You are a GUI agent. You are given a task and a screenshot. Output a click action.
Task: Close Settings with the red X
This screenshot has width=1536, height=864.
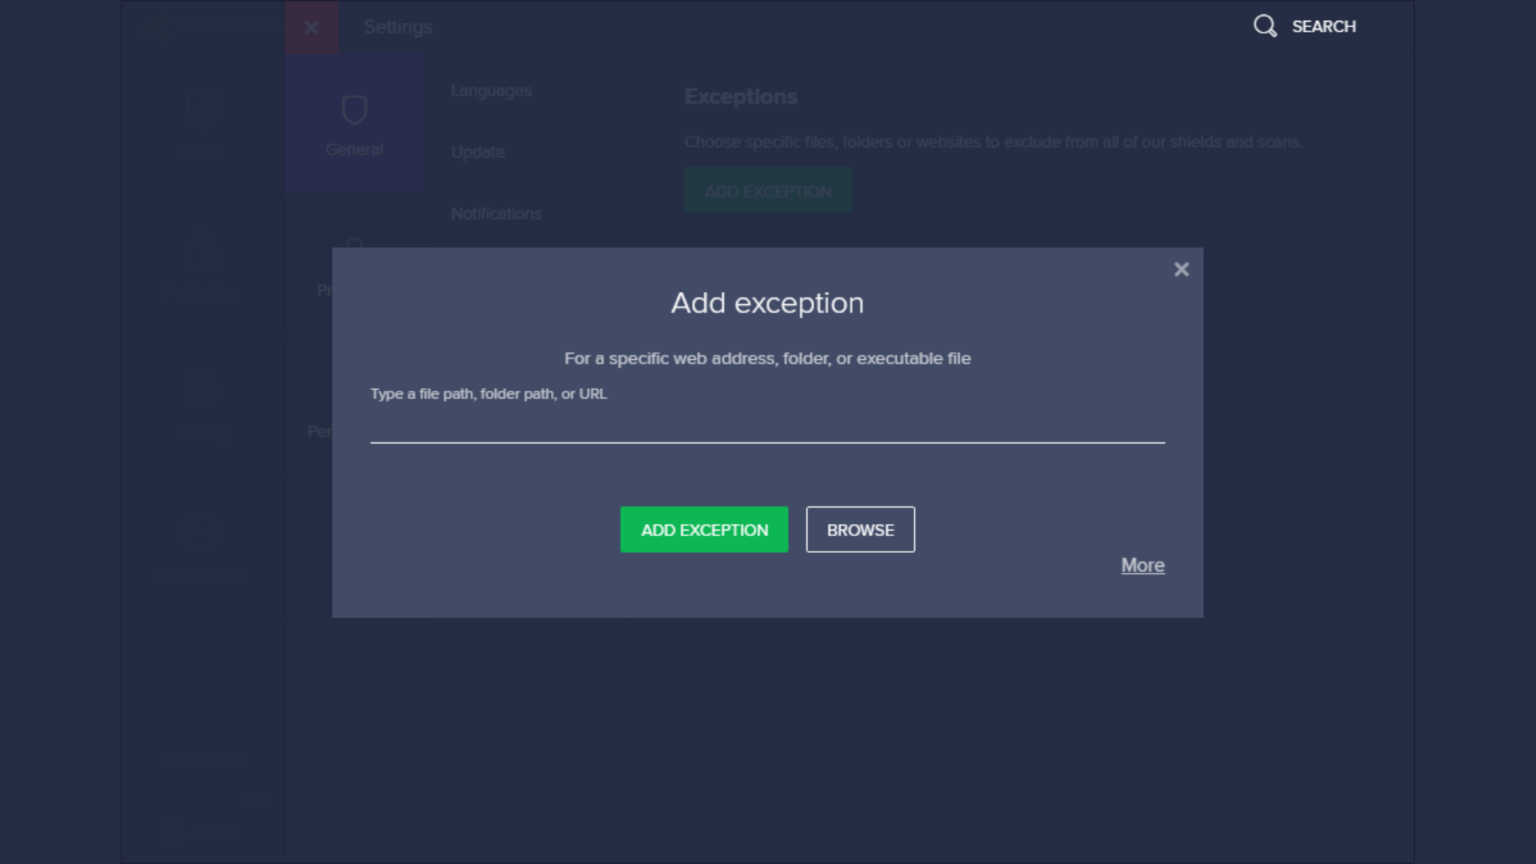[312, 27]
